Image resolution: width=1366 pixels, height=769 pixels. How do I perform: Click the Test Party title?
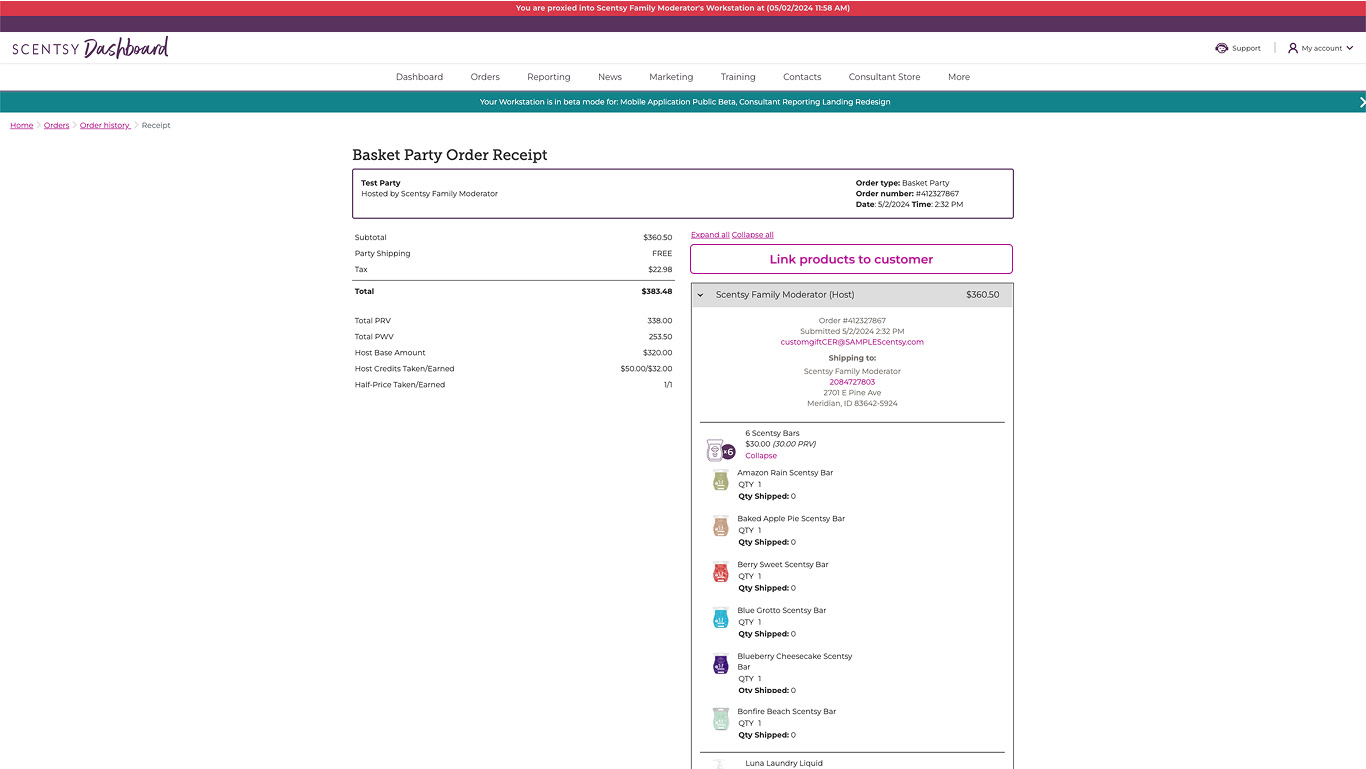click(381, 183)
